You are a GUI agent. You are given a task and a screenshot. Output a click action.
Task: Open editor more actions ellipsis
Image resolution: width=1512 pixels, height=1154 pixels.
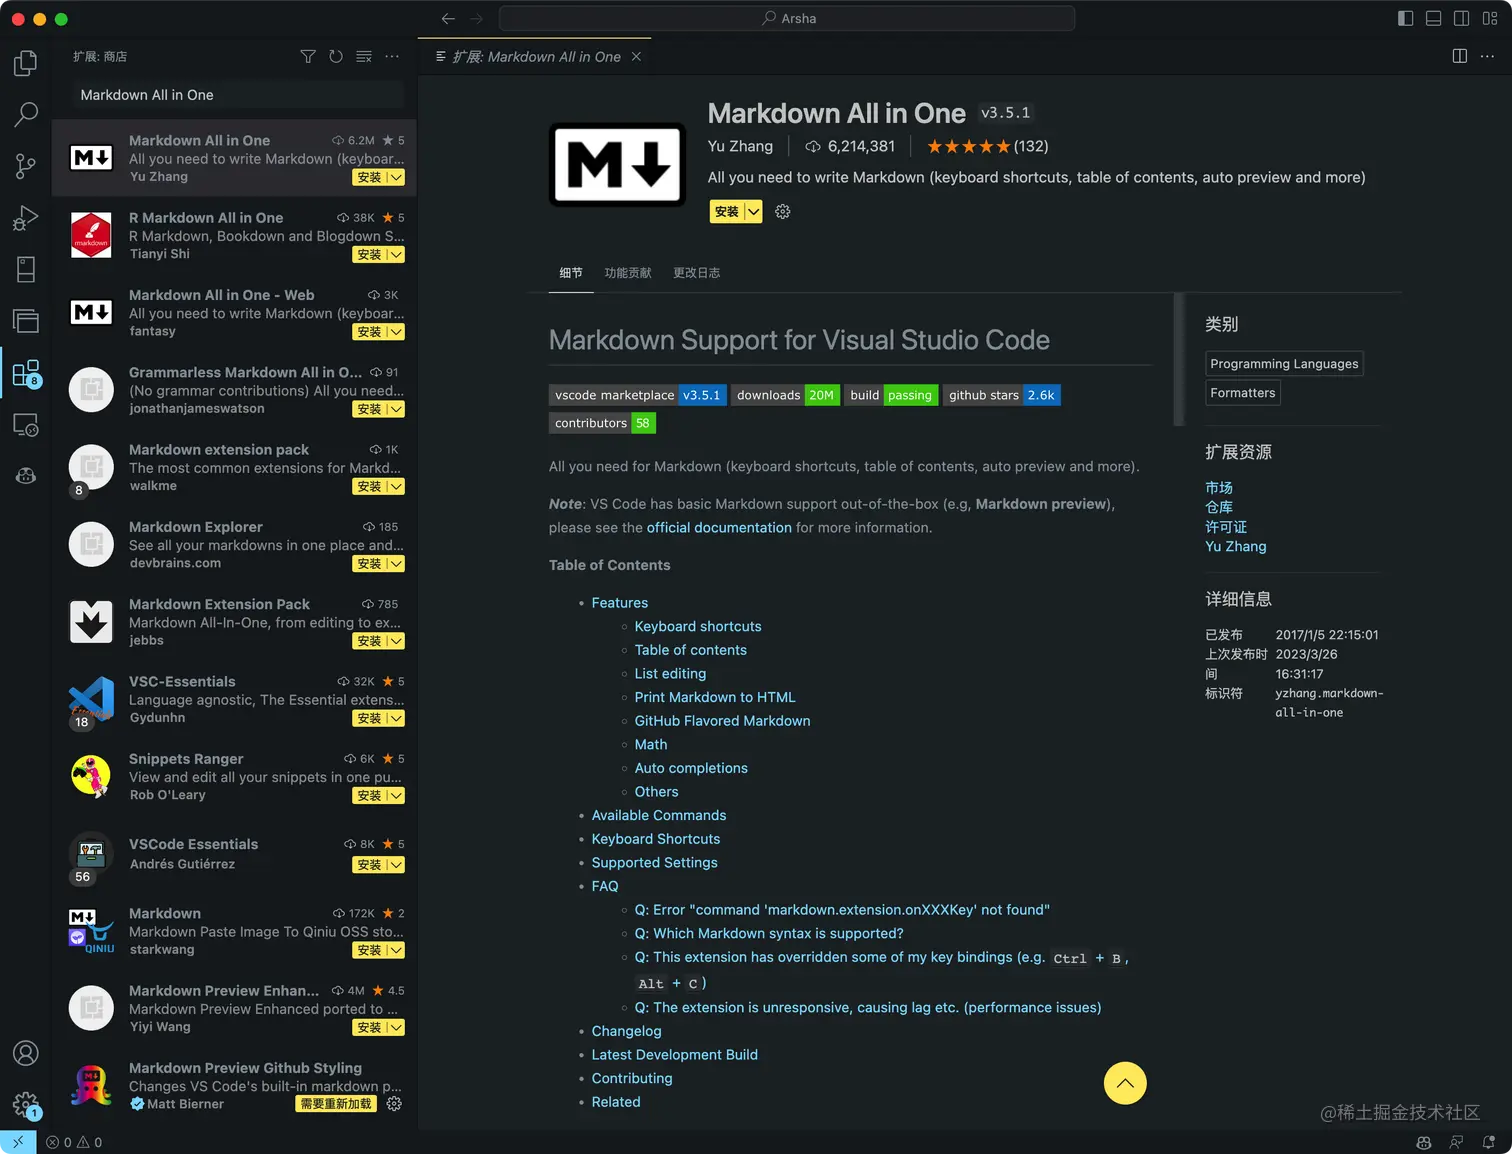1488,56
